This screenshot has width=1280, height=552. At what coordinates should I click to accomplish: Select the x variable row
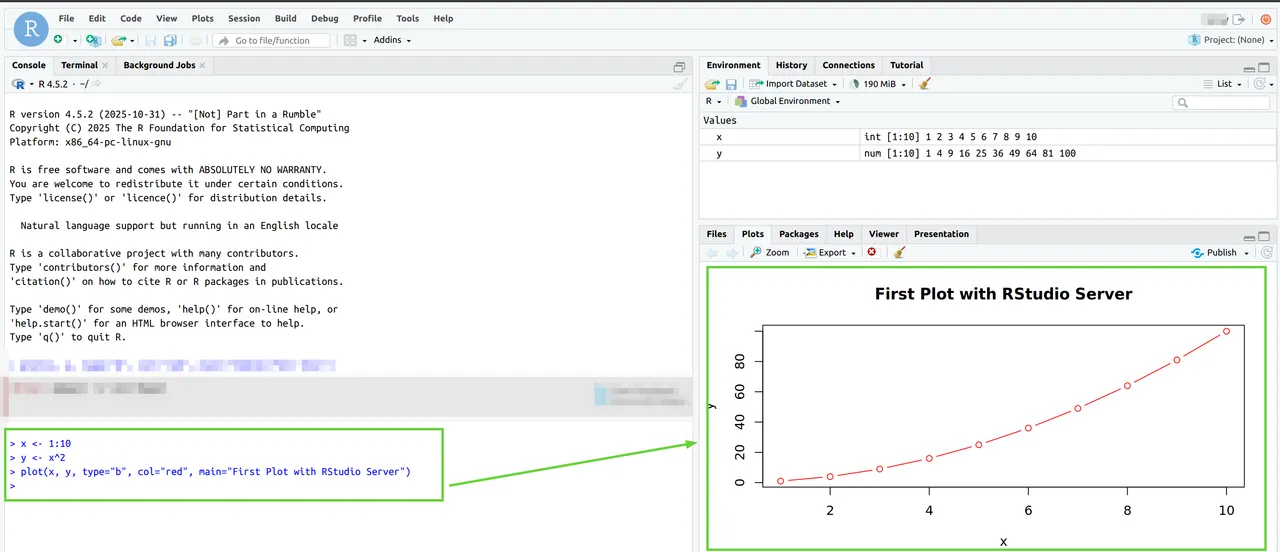[988, 137]
